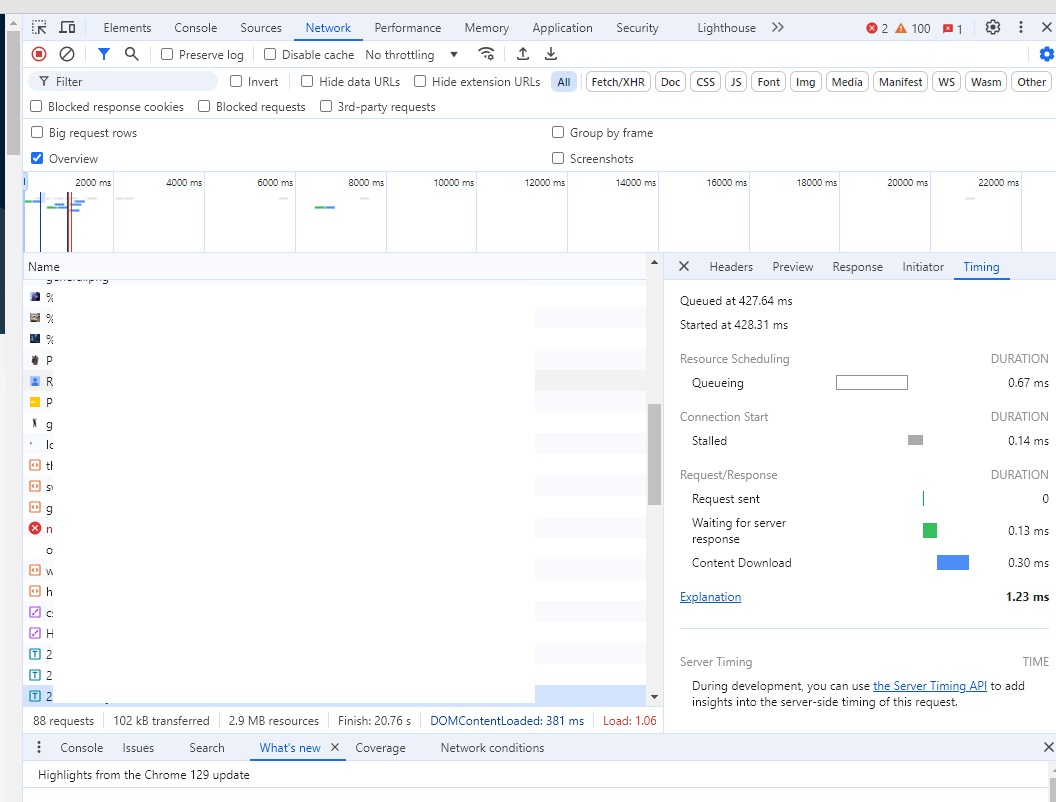Open DevTools settings gear
Screen dimensions: 1056x802
[993, 28]
